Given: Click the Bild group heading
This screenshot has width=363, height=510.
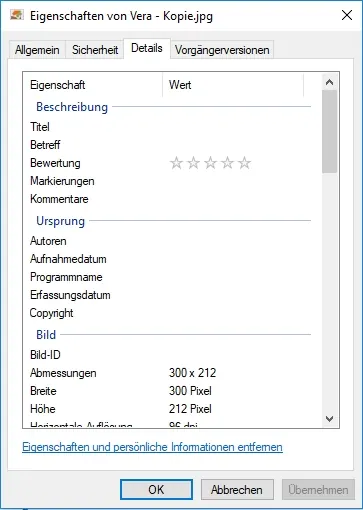Looking at the screenshot, I should [x=46, y=335].
